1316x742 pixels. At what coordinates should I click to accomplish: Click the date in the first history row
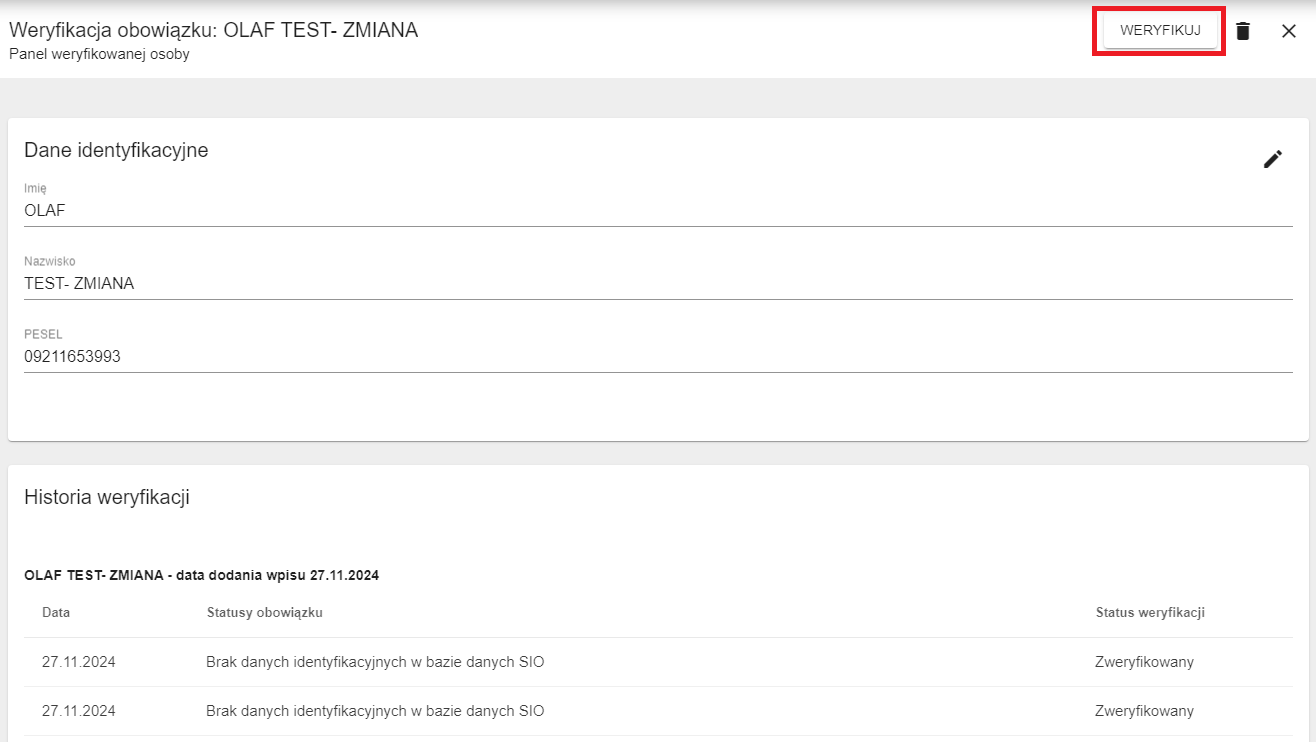point(79,662)
